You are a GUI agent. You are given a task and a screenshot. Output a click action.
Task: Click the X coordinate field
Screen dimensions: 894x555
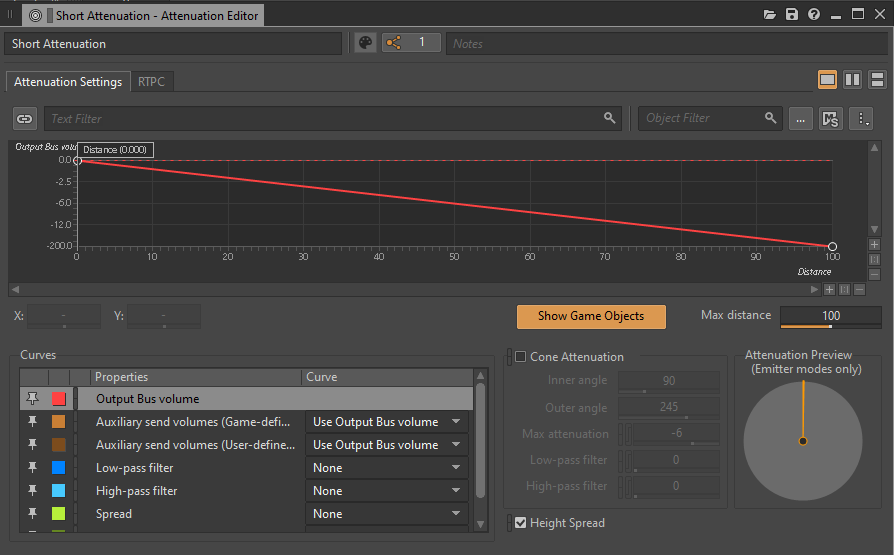click(64, 316)
